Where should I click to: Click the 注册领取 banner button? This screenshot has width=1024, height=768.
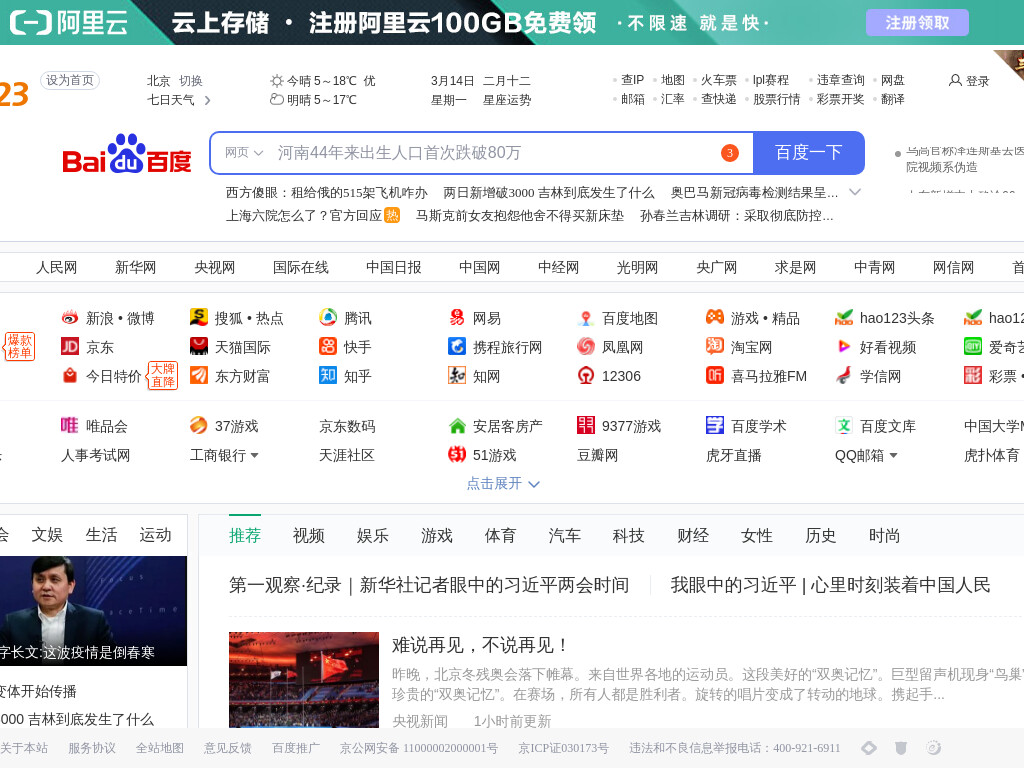point(917,23)
